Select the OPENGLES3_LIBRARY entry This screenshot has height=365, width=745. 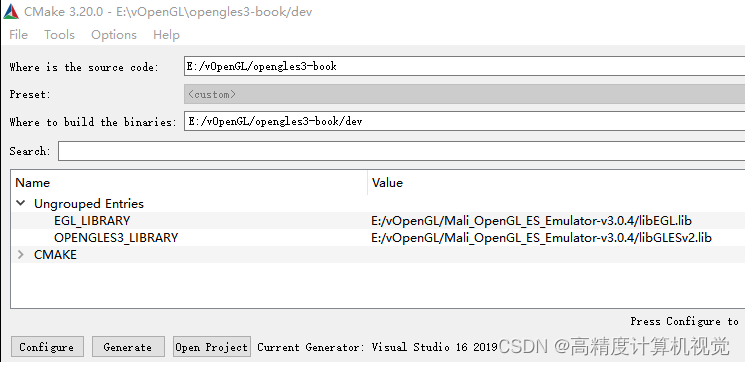point(116,238)
